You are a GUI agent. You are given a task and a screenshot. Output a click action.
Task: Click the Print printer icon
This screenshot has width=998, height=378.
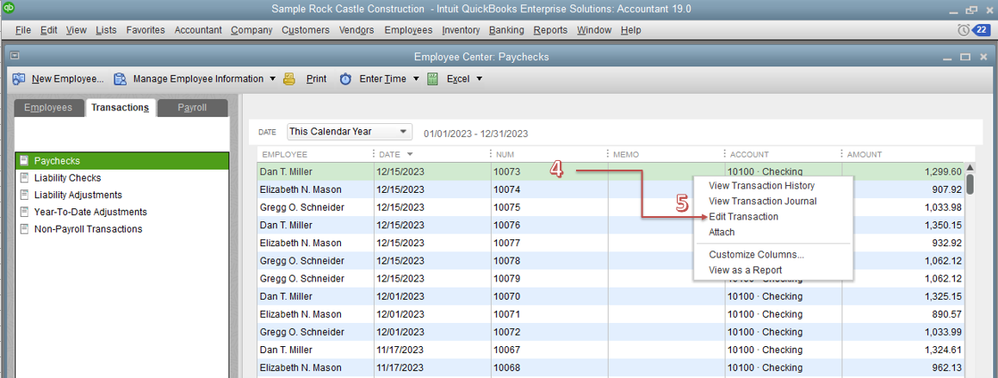click(290, 79)
